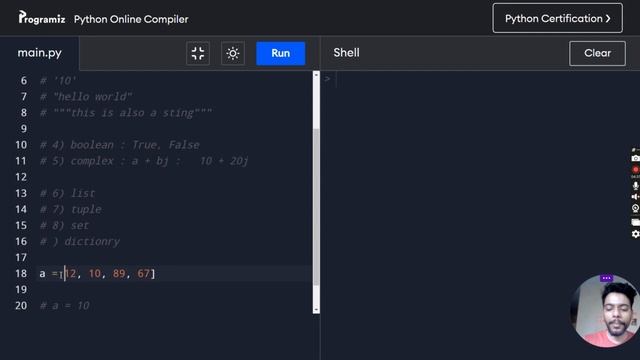Screen dimensions: 640x360
Task: Click line number 17 in gutter
Action: (21, 258)
